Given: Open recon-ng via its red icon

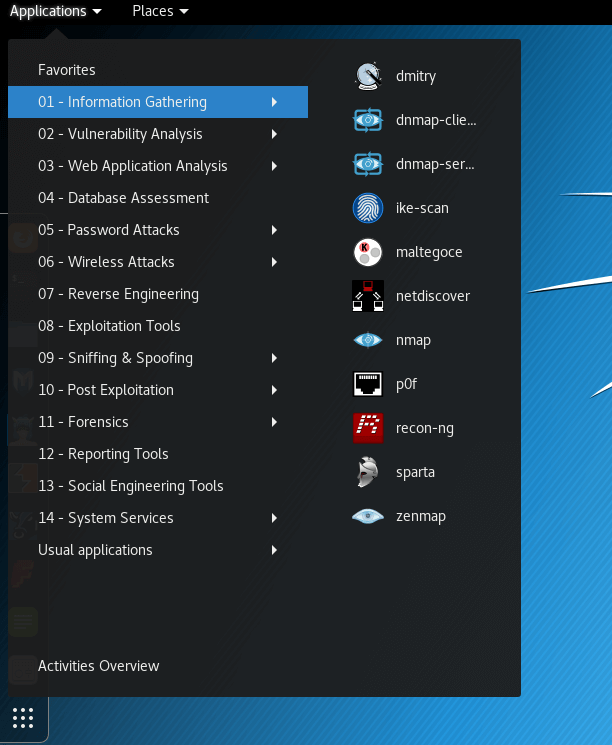Looking at the screenshot, I should click(368, 428).
